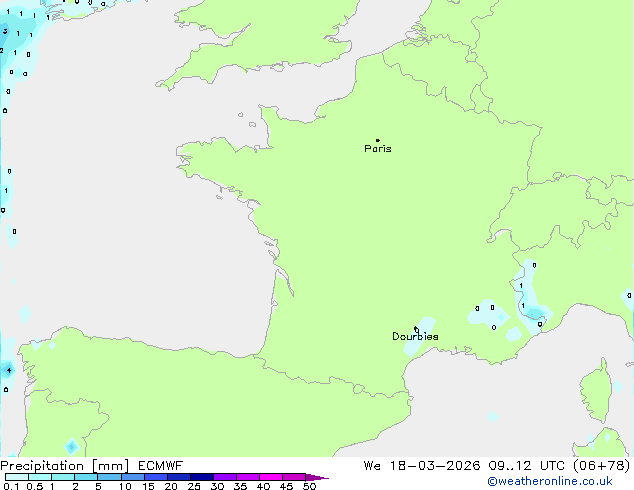Click the '(06+78)' forecast run text
This screenshot has height=490, width=634.
602,466
